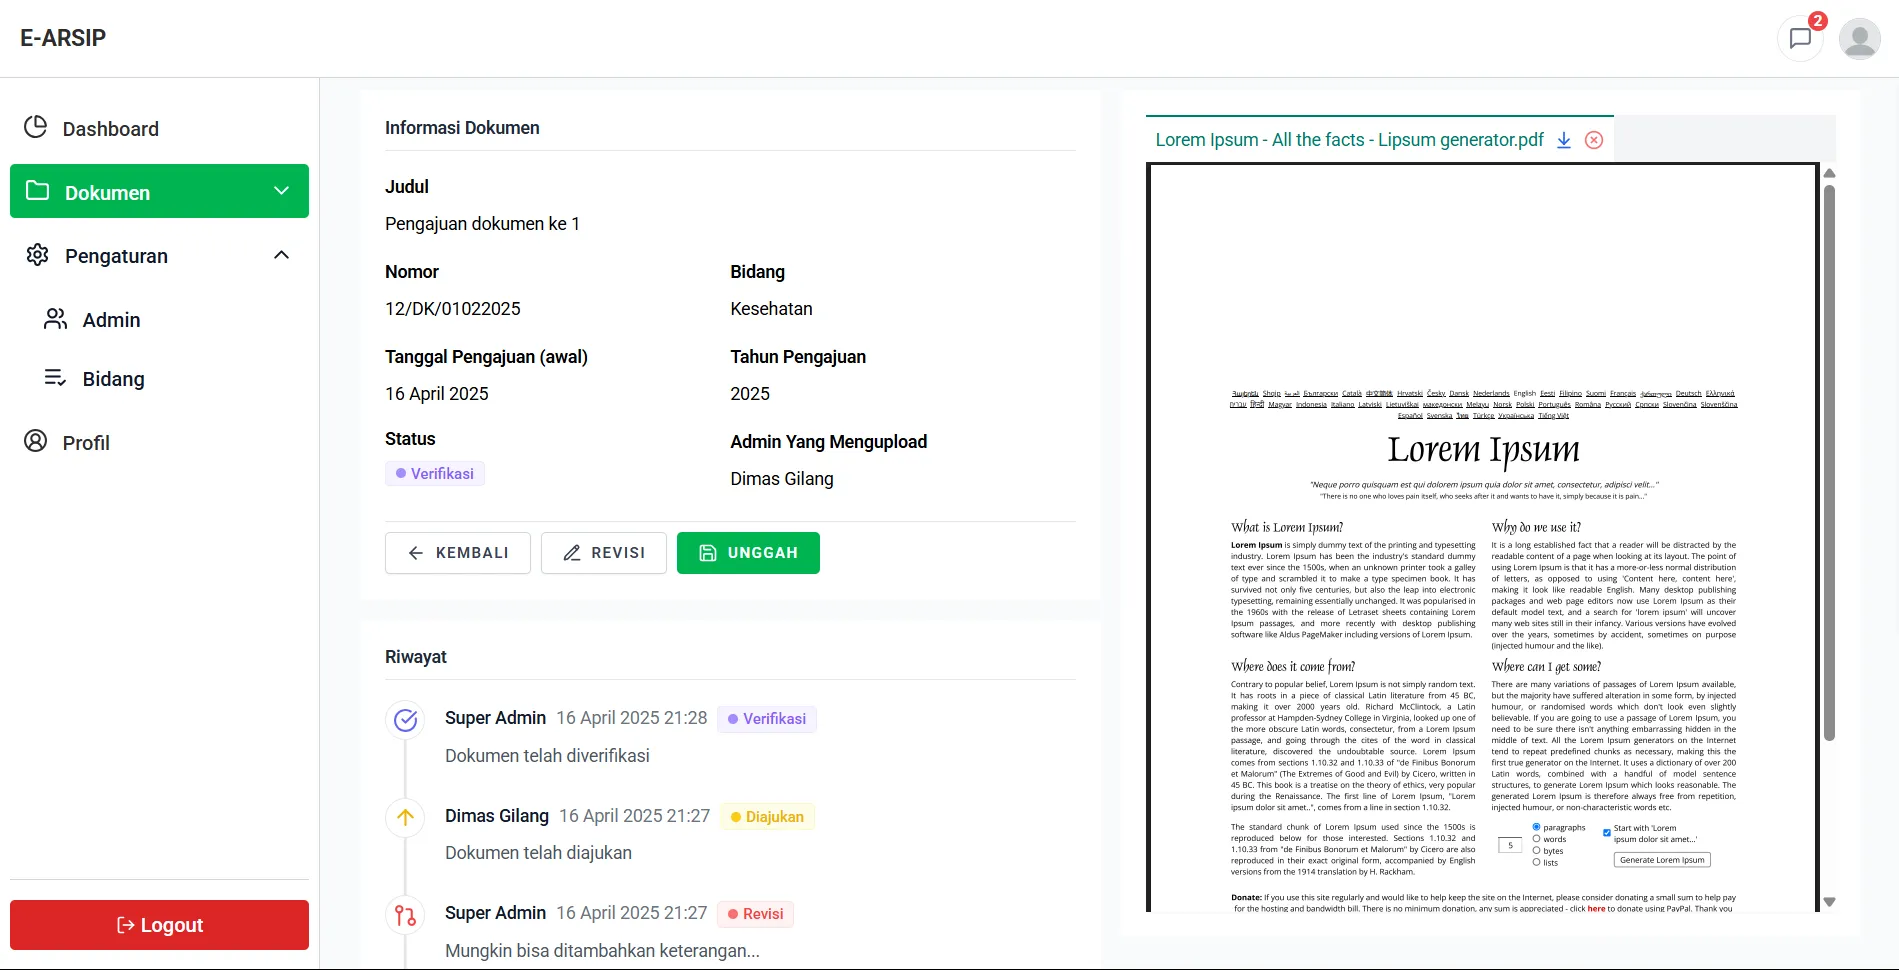The image size is (1899, 970).
Task: Click the Diajukan badge in Riwayat
Action: point(767,817)
